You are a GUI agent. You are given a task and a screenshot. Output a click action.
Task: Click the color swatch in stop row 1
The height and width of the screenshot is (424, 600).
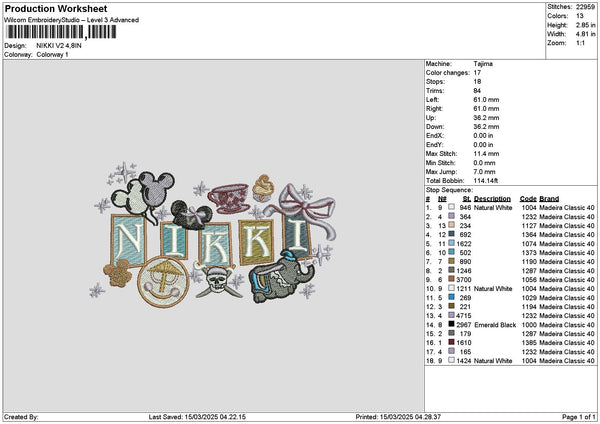point(452,207)
